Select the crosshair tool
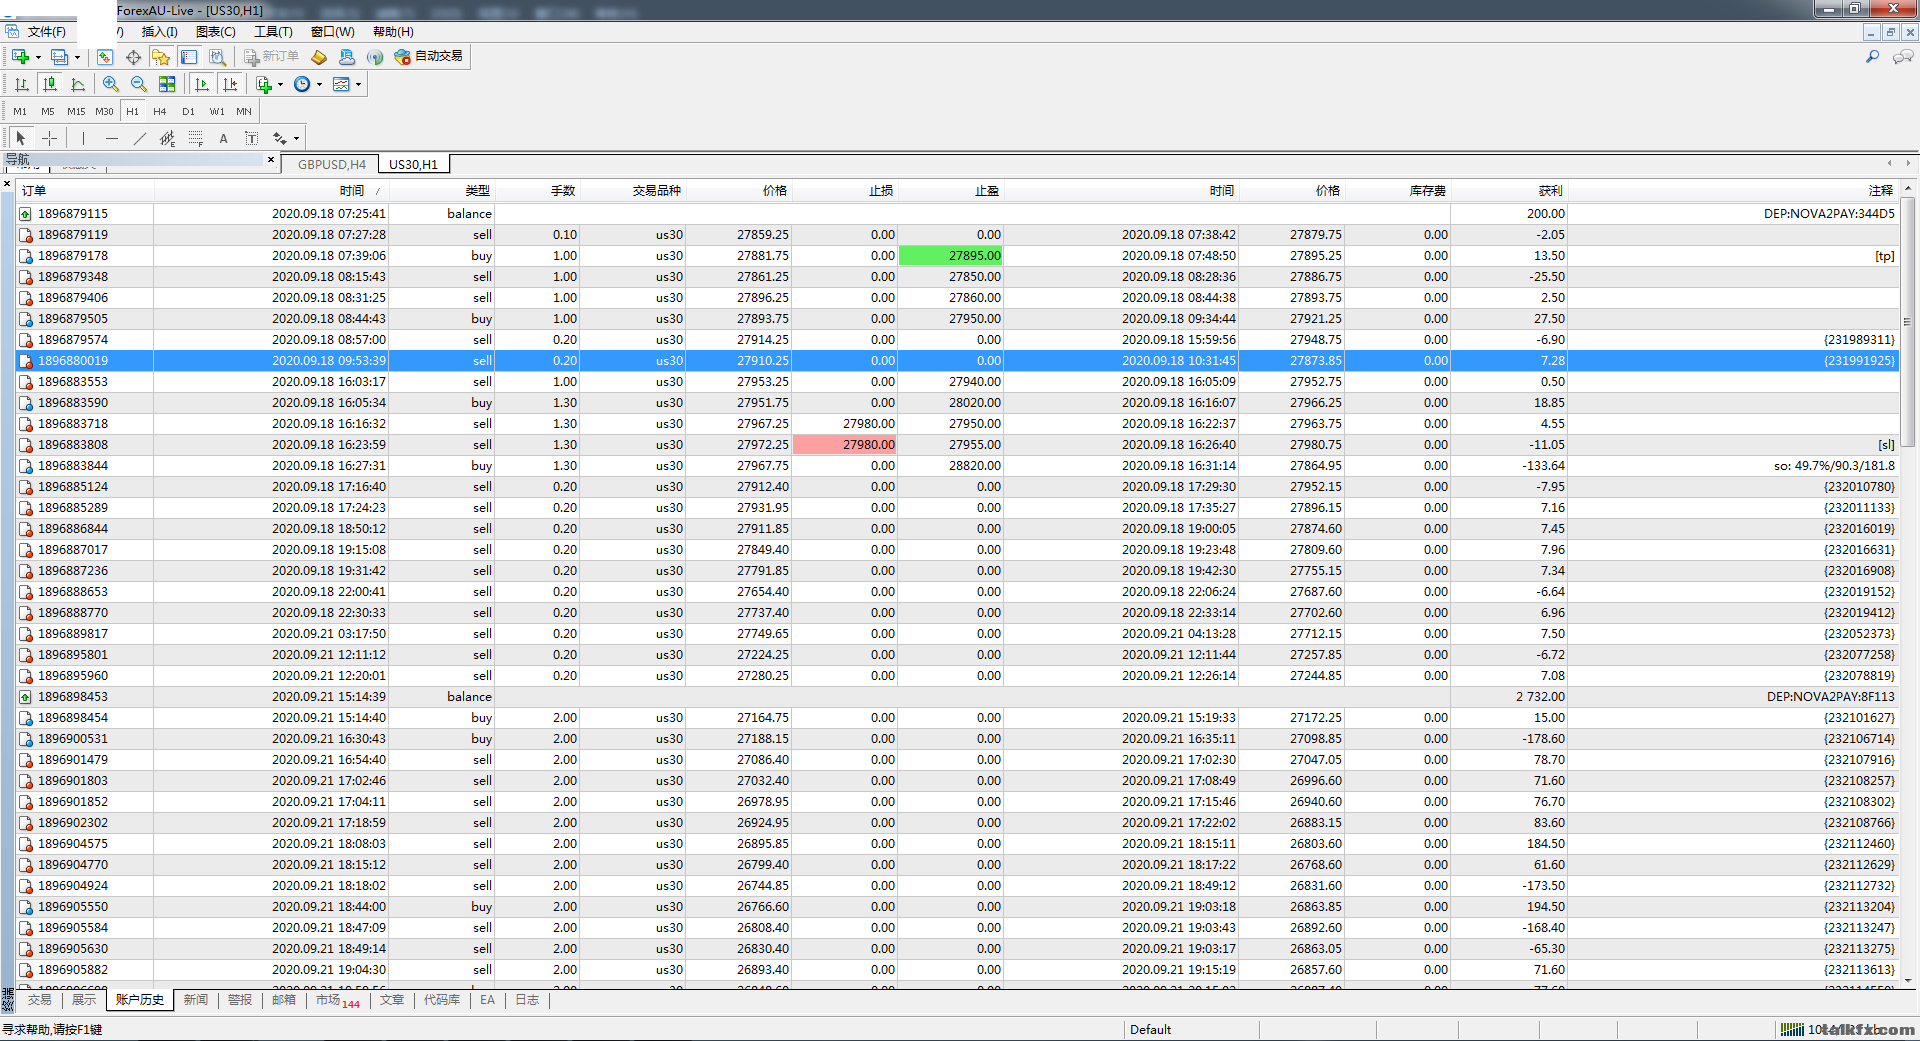The width and height of the screenshot is (1920, 1041). [x=49, y=139]
